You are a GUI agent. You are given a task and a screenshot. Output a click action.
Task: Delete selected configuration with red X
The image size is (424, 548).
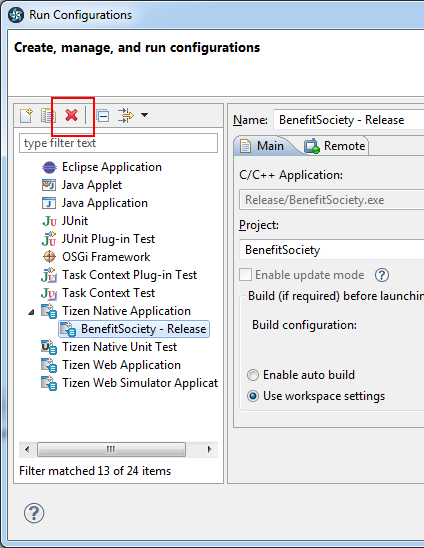(71, 115)
